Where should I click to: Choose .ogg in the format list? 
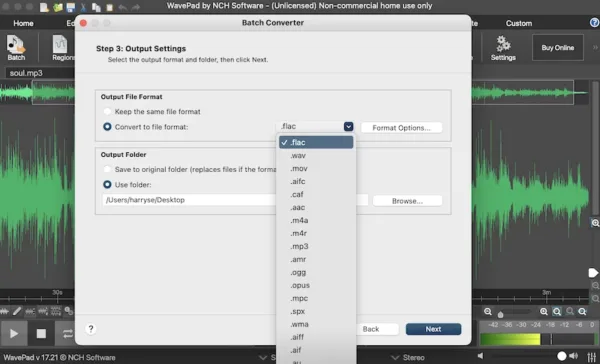point(316,273)
